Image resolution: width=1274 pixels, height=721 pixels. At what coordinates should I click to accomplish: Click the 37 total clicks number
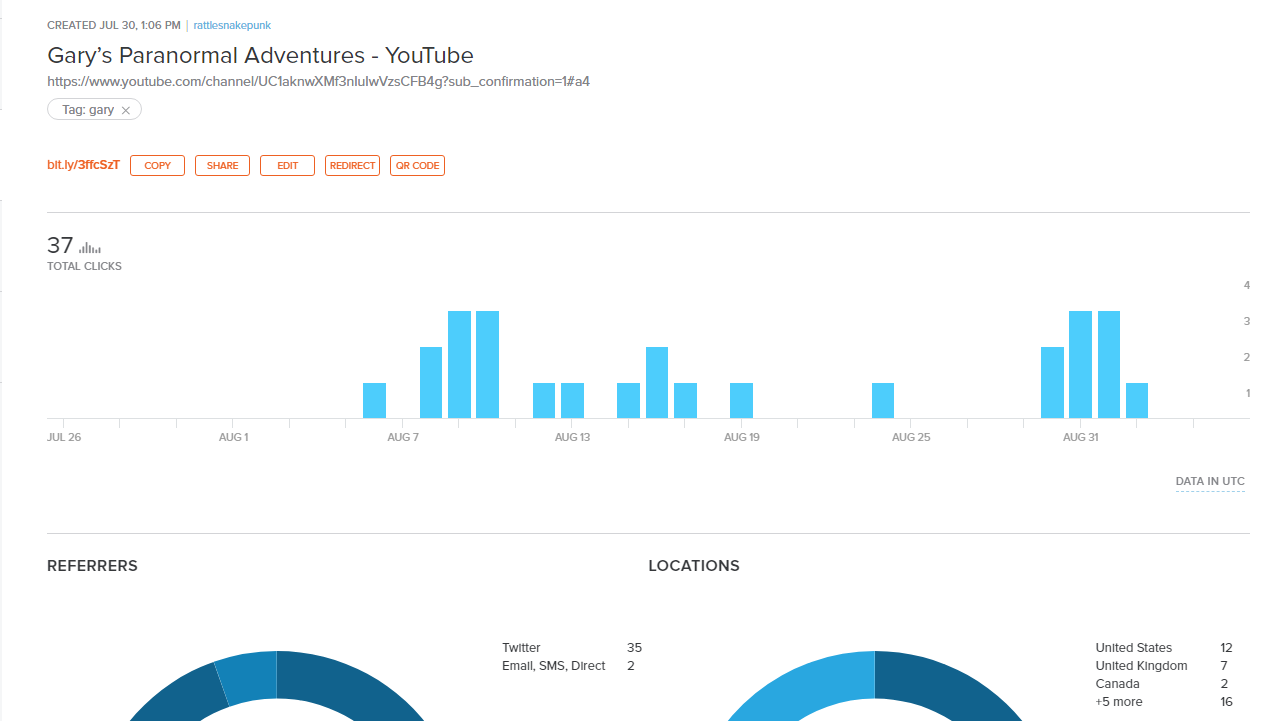tap(60, 245)
